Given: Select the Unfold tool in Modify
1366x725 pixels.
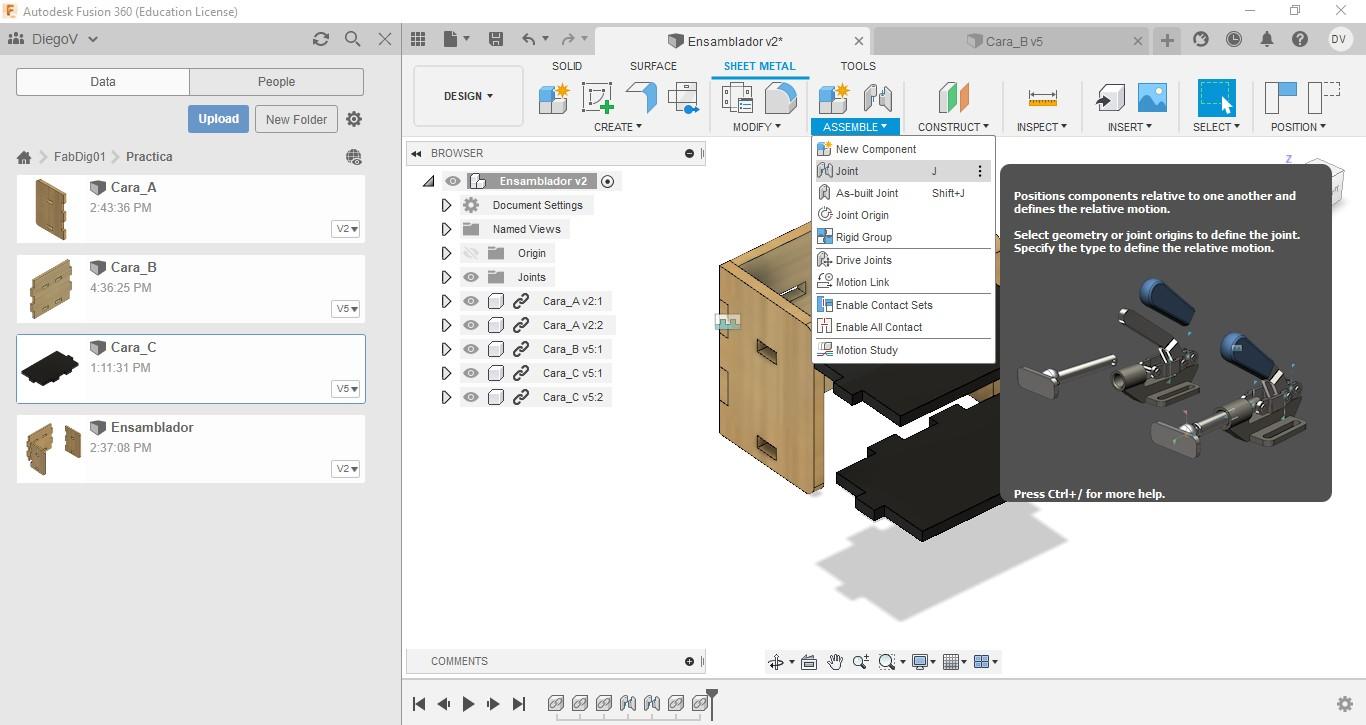Looking at the screenshot, I should pyautogui.click(x=737, y=98).
